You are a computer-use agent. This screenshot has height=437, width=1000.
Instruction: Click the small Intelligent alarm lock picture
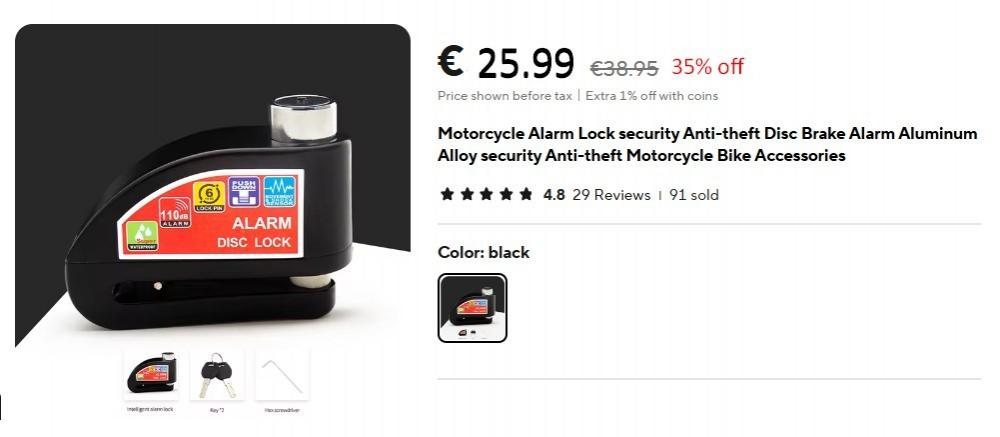tap(150, 375)
